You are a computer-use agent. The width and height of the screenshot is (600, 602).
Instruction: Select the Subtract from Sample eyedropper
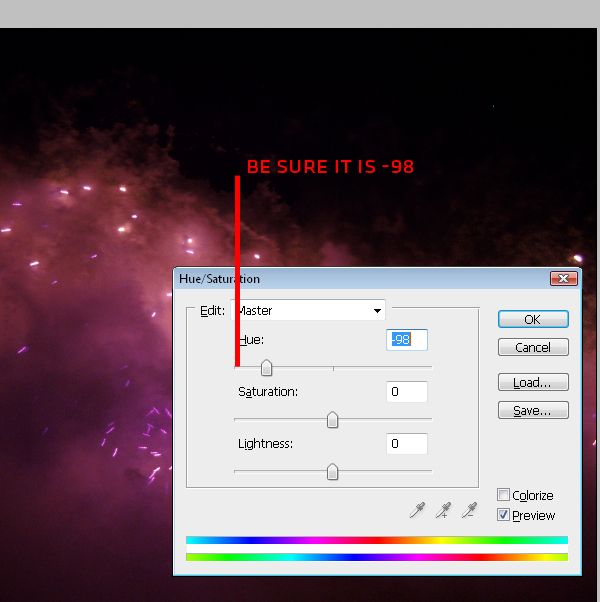tap(469, 510)
